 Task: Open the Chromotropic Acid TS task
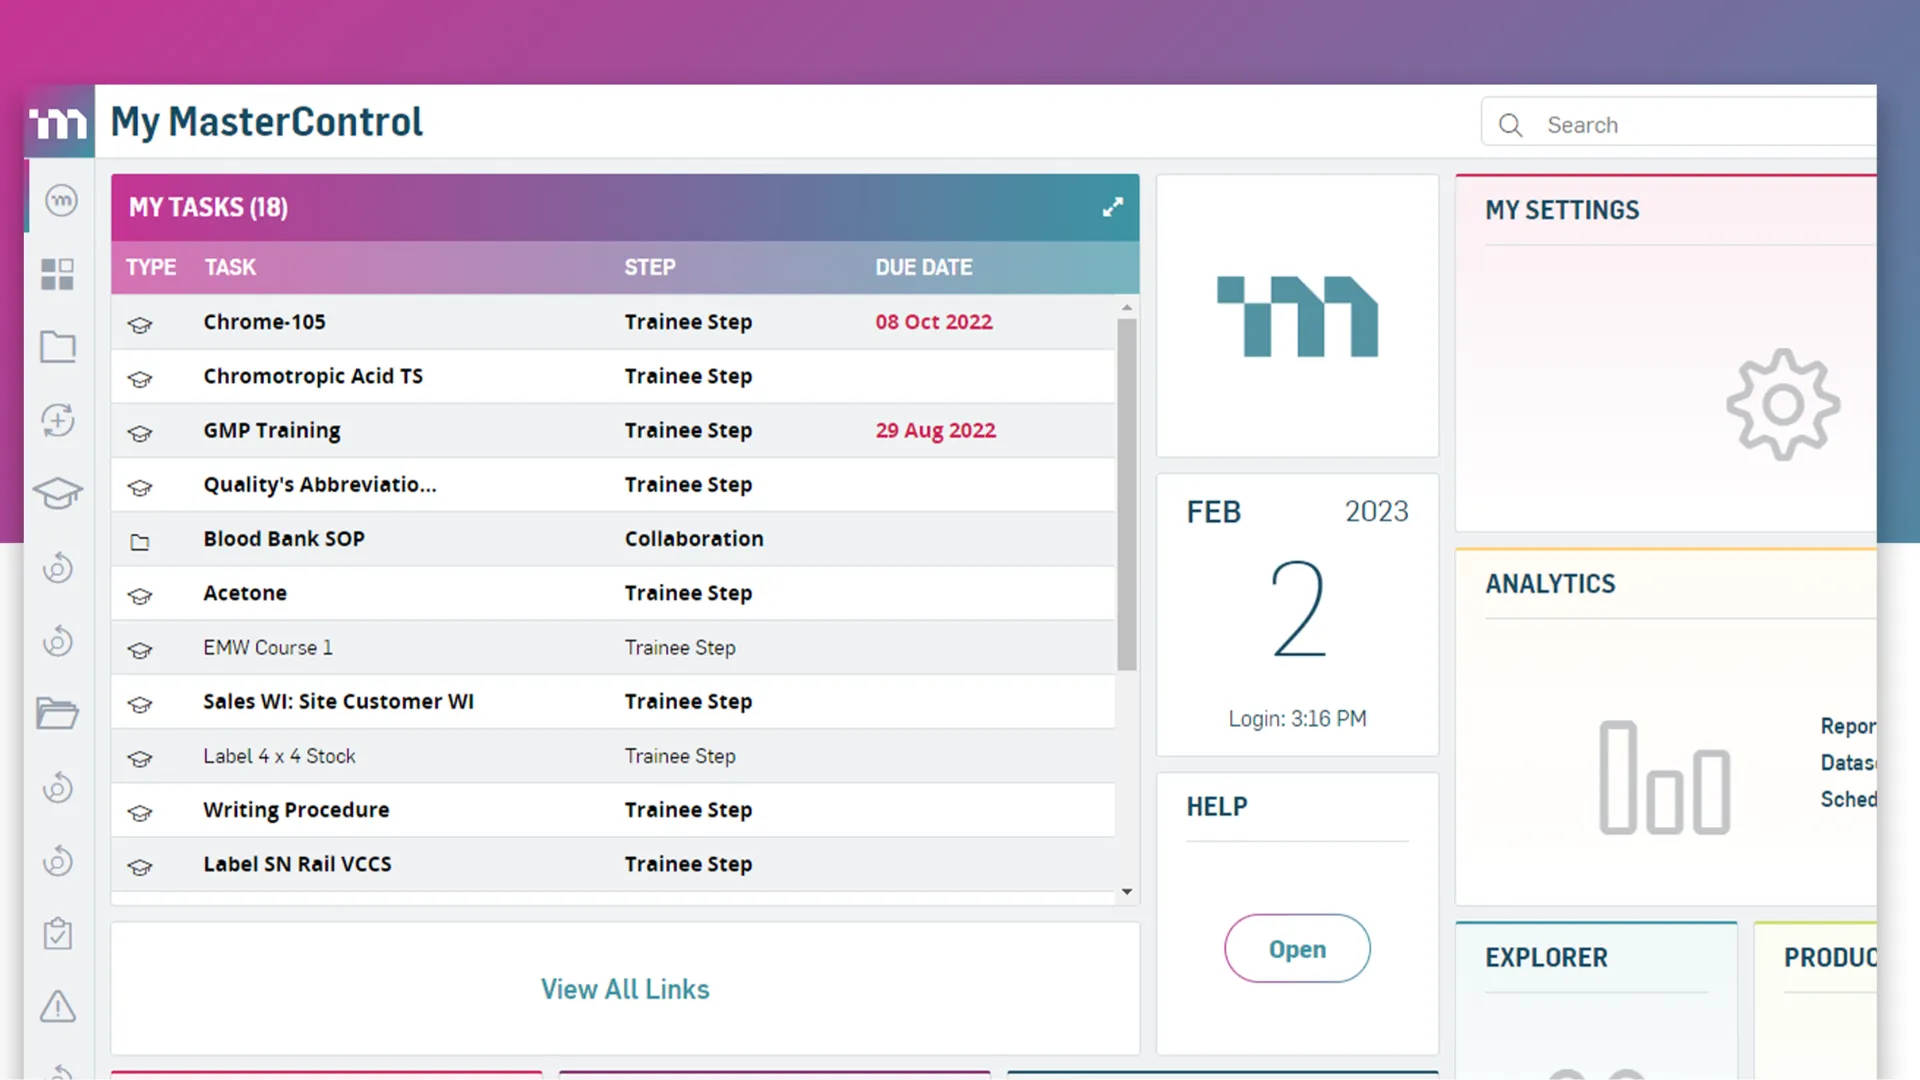(x=313, y=376)
